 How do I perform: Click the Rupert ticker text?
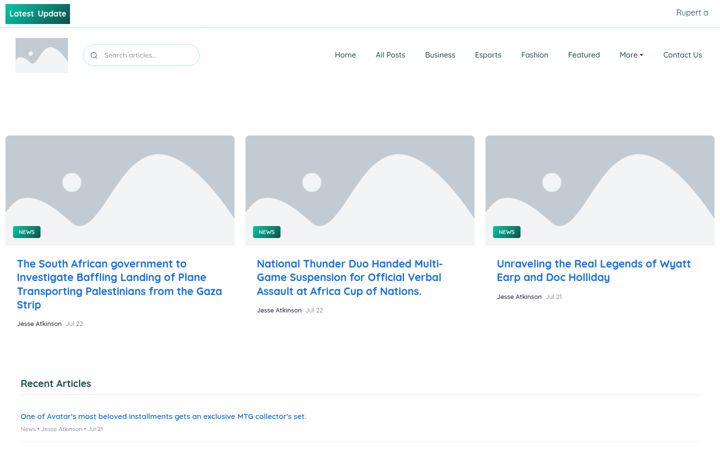tap(692, 13)
